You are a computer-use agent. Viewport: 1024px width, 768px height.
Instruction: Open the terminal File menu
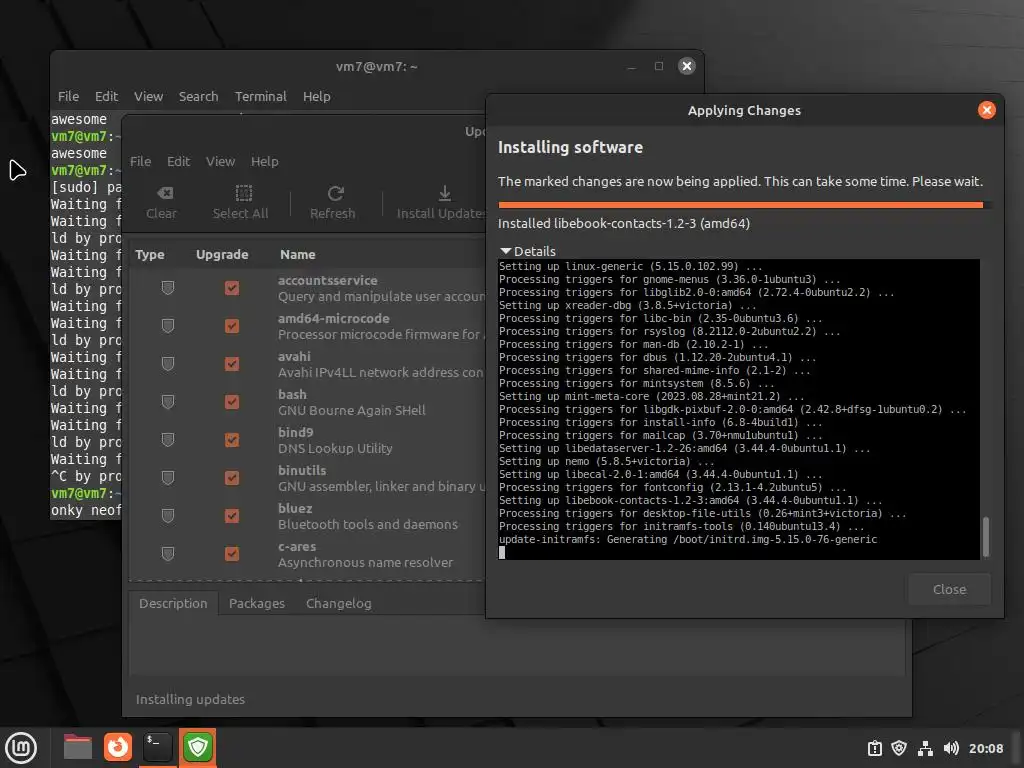[x=69, y=97]
